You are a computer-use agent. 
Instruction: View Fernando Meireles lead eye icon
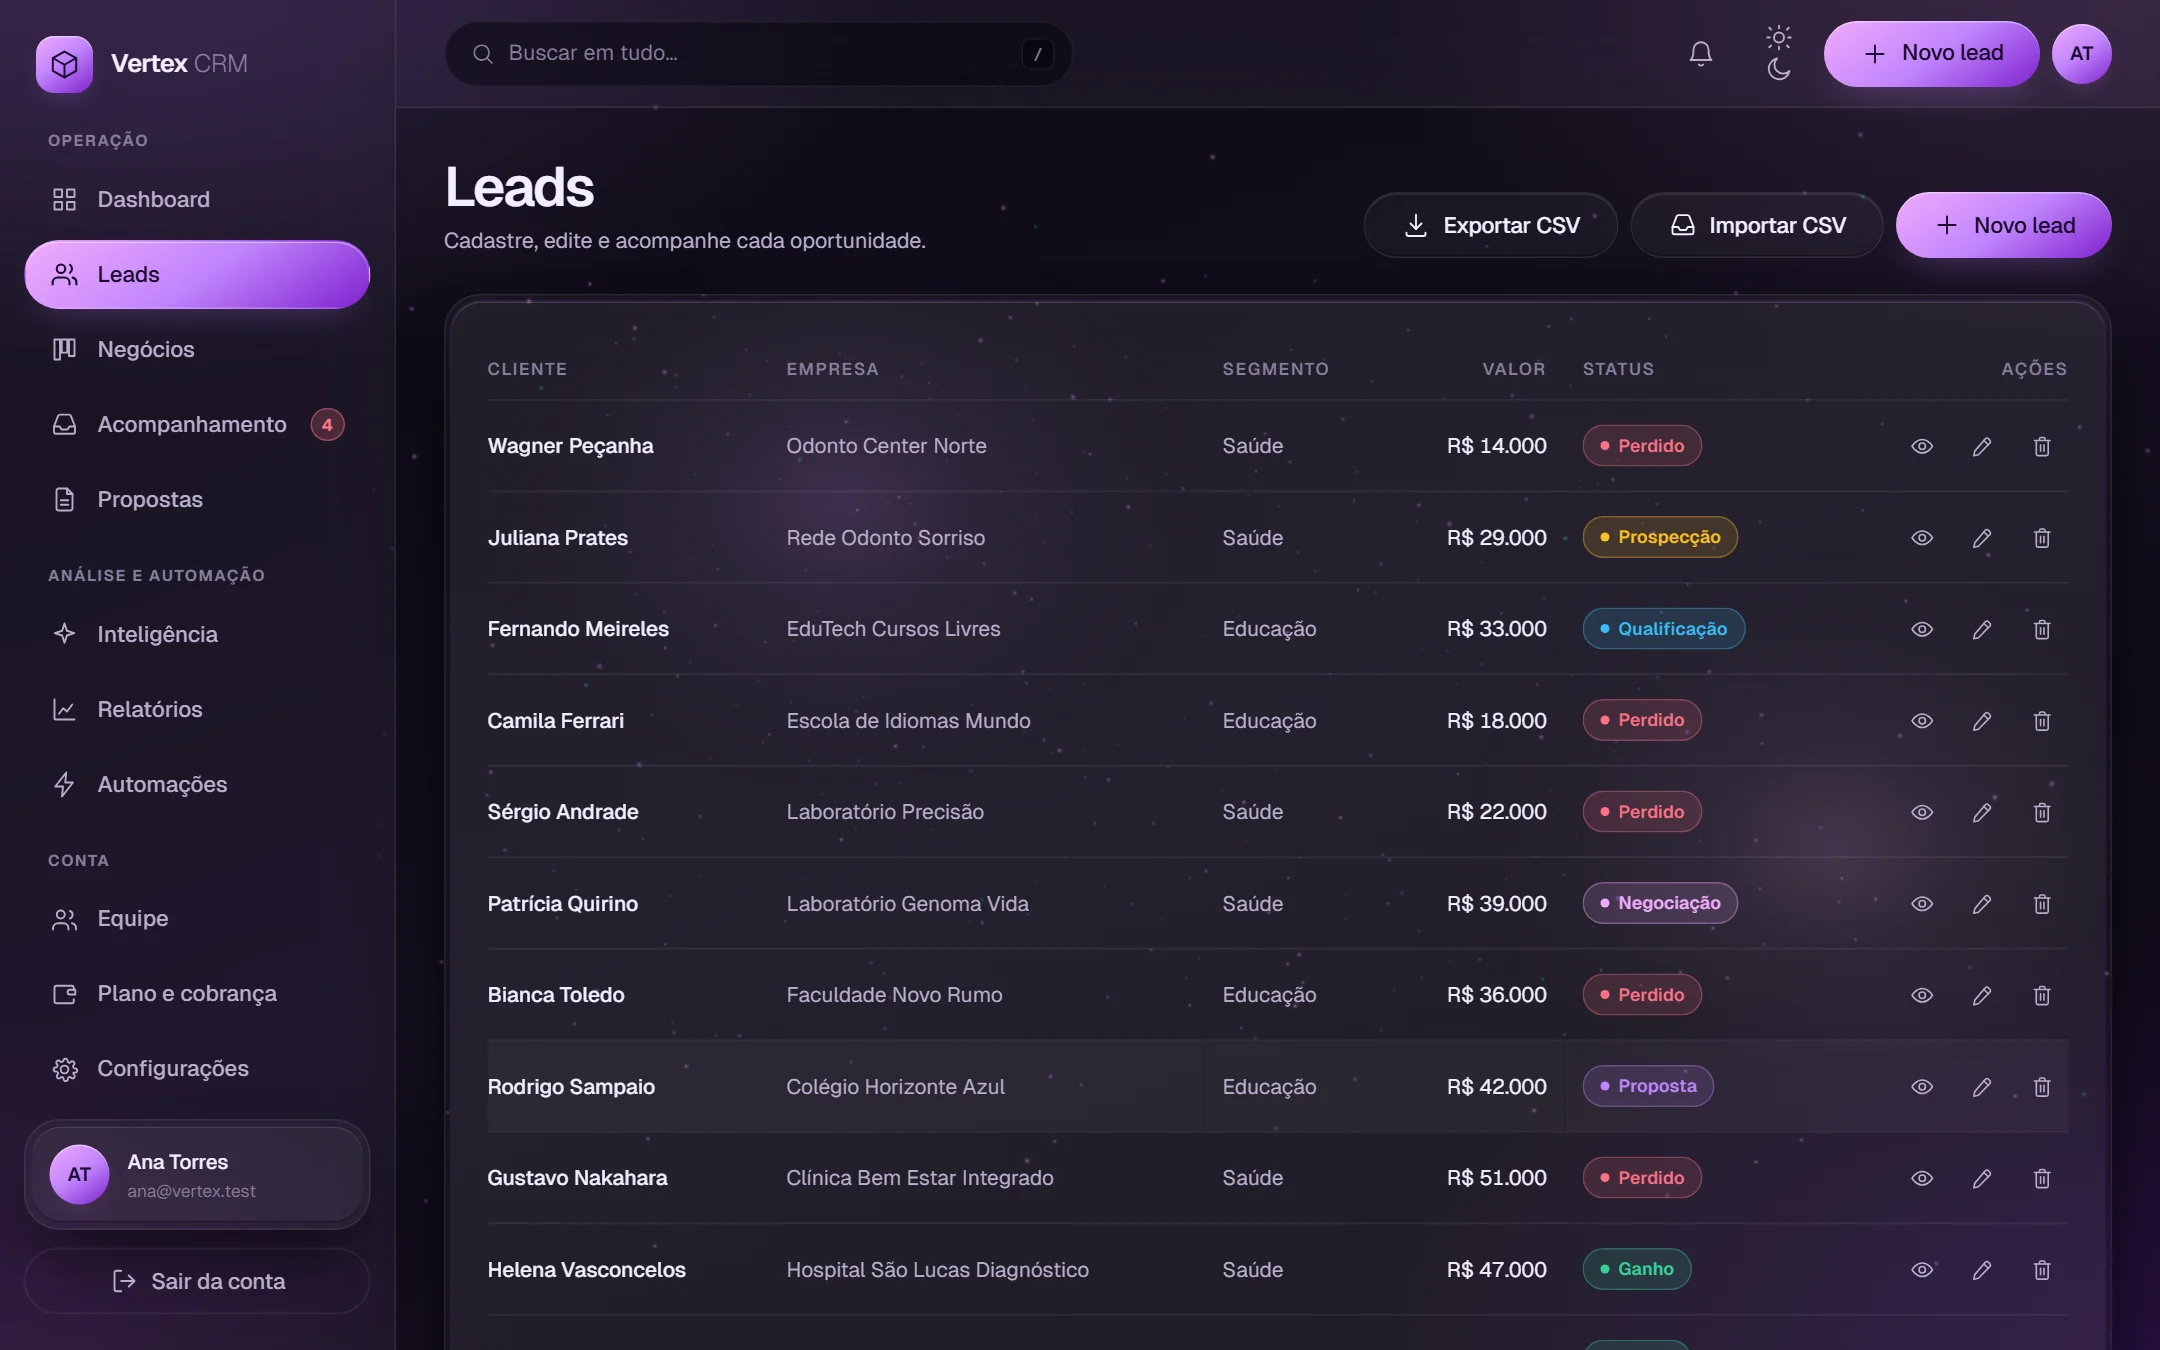point(1921,630)
